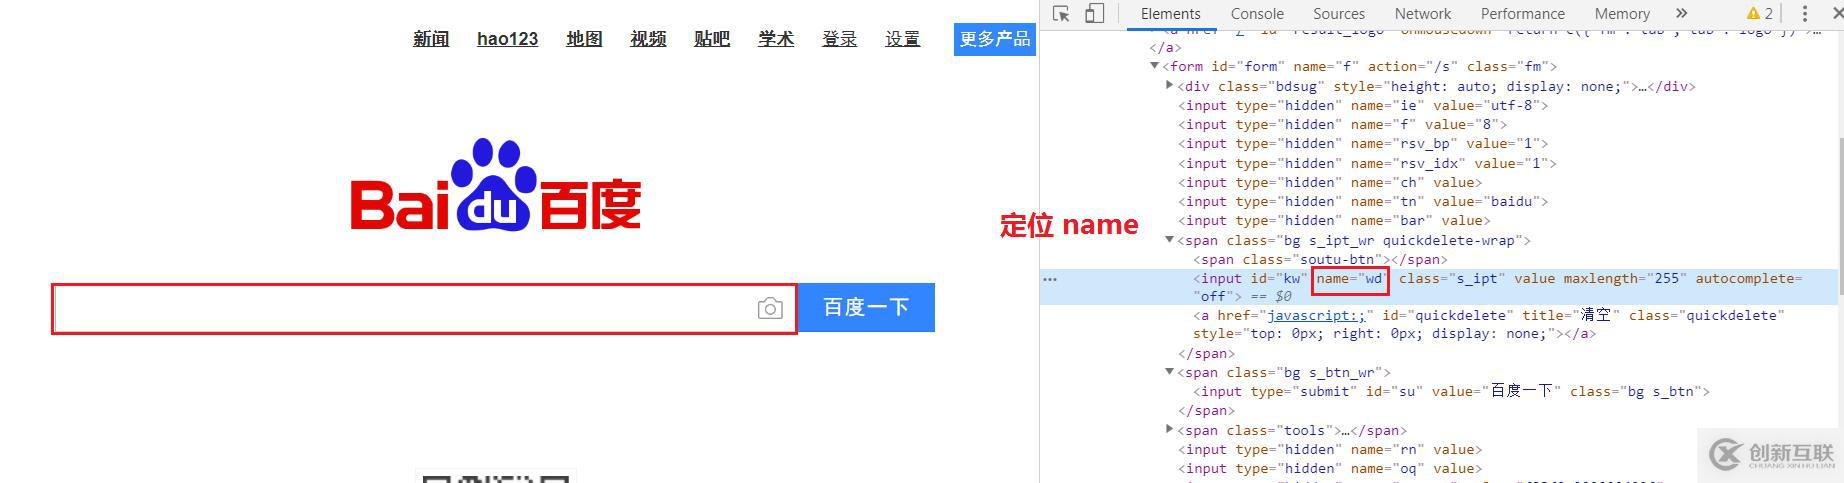Viewport: 1844px width, 483px height.
Task: Click the javascript:; href link in DOM
Action: click(1316, 315)
